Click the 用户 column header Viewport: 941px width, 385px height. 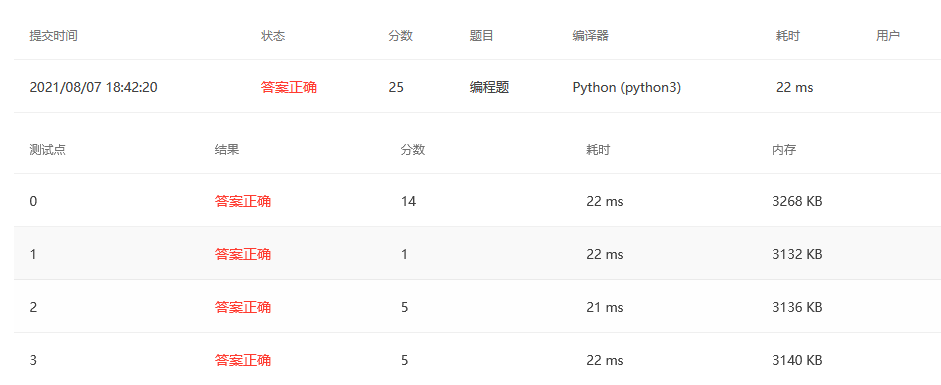tap(888, 36)
